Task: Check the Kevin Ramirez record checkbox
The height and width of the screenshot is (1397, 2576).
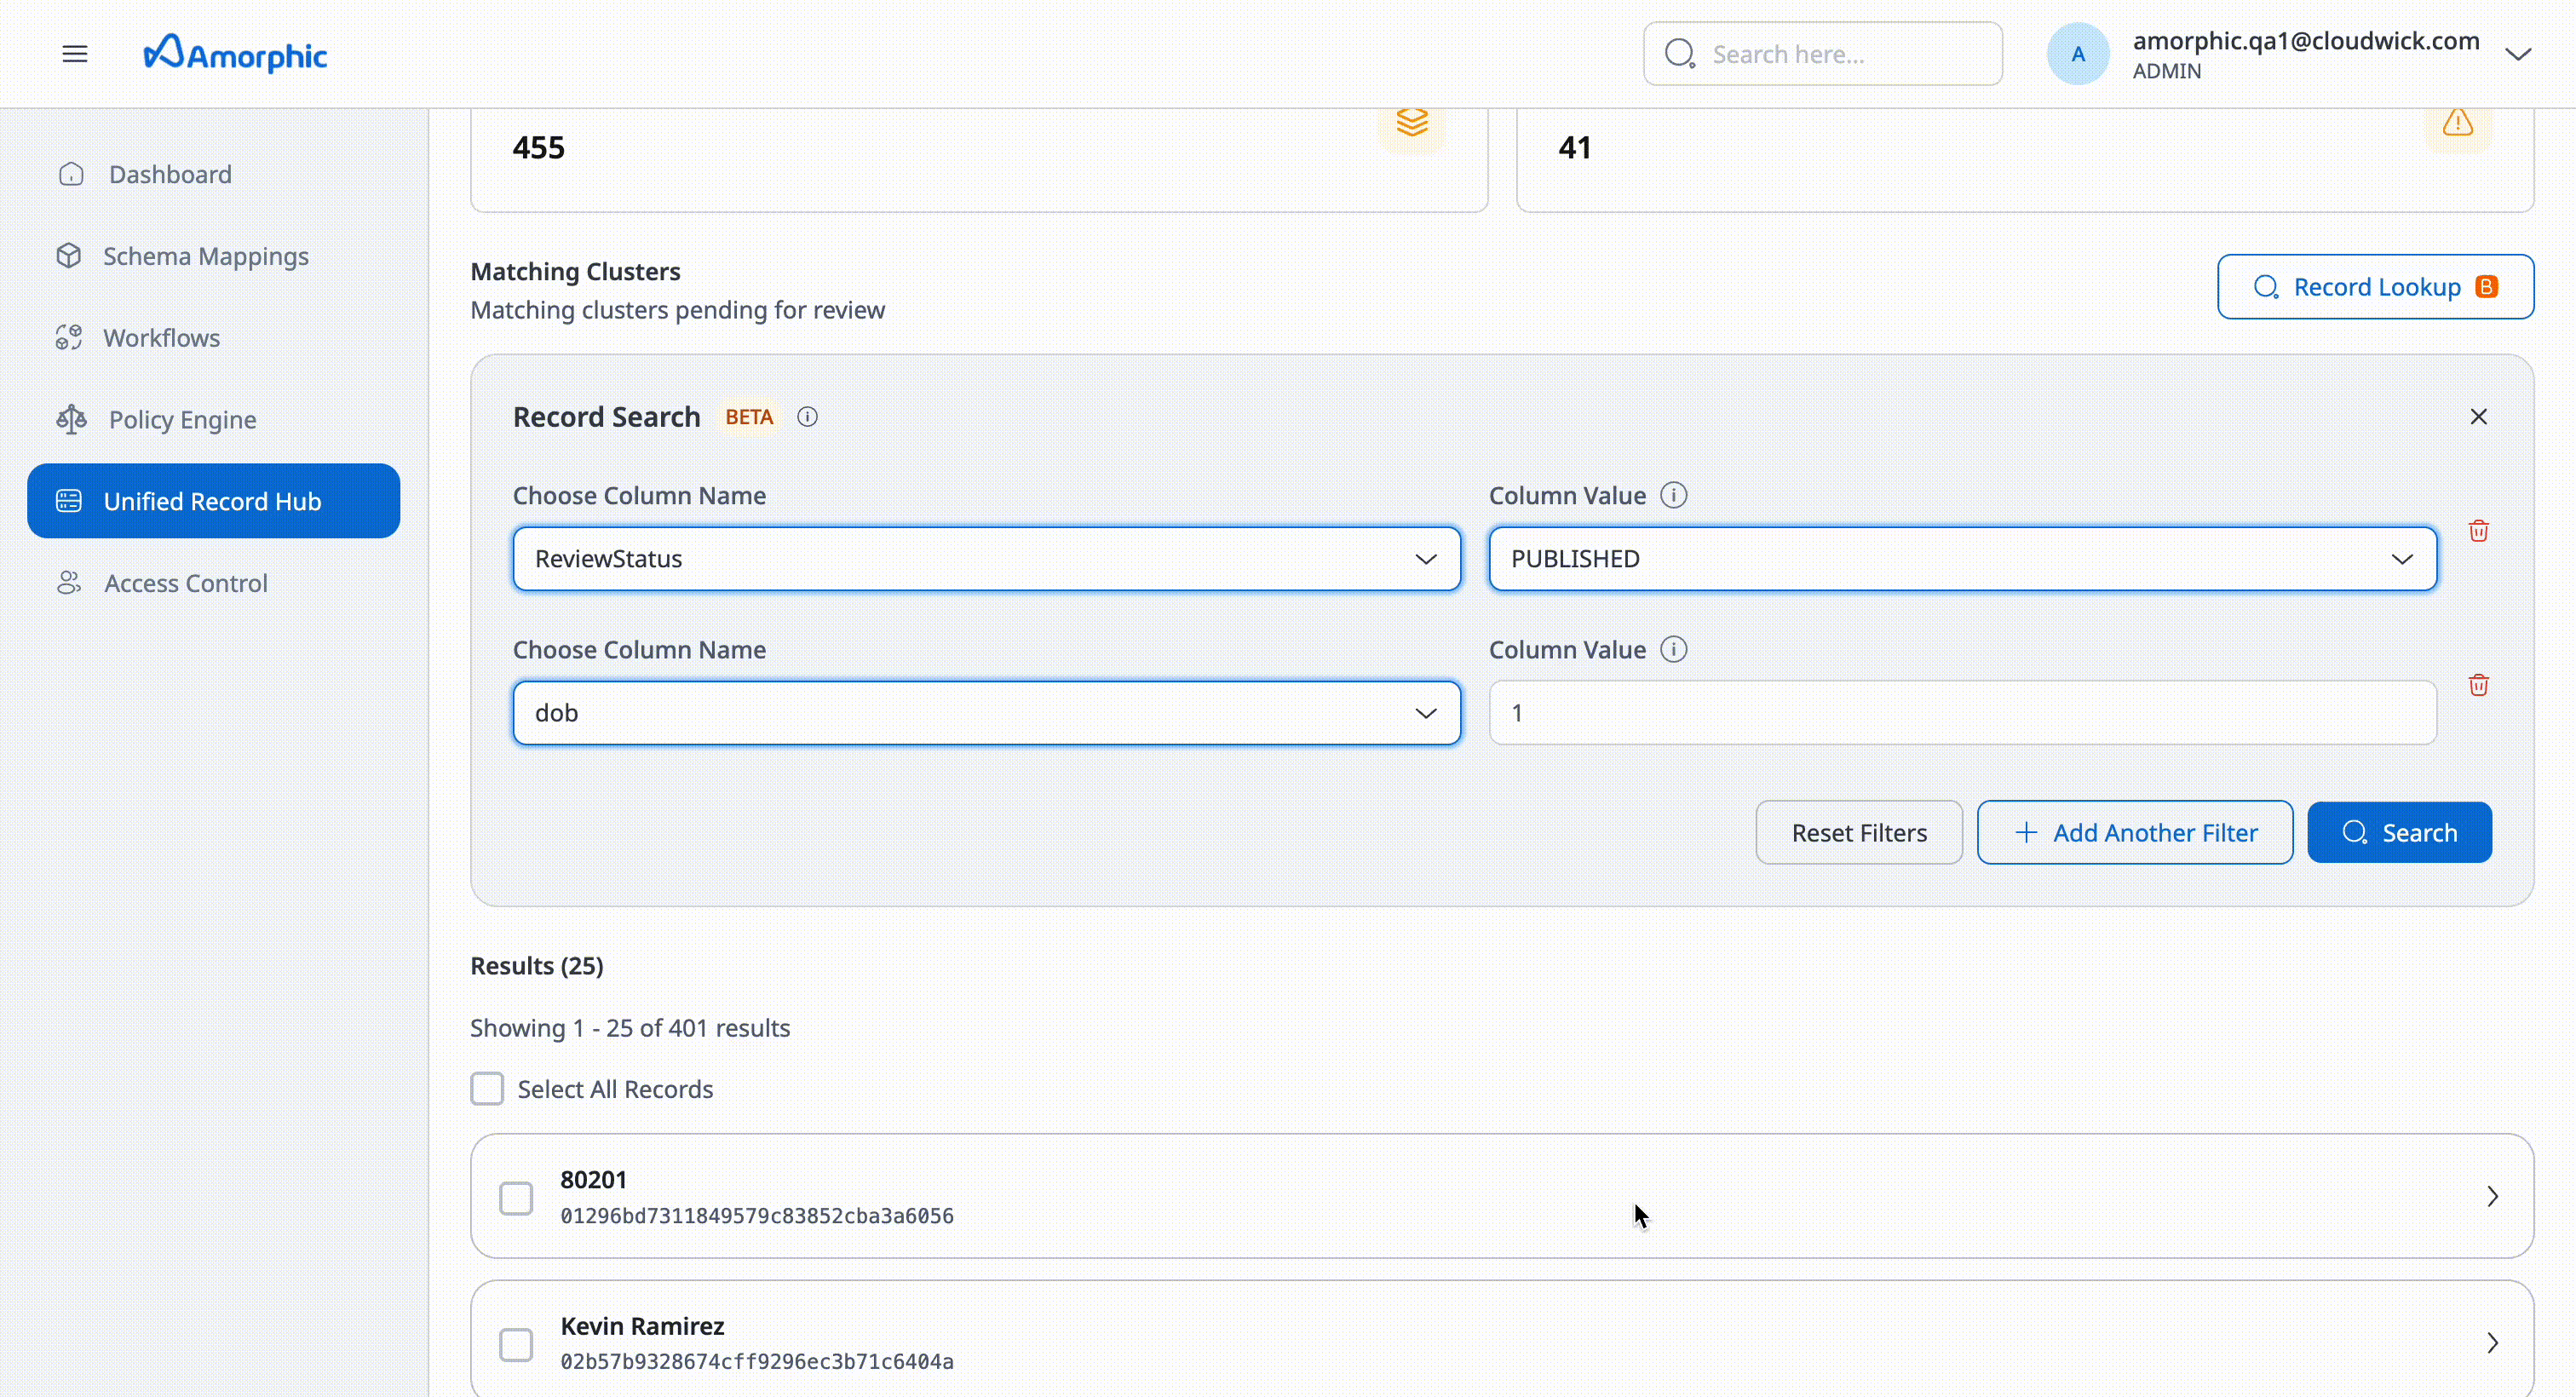Action: tap(516, 1344)
